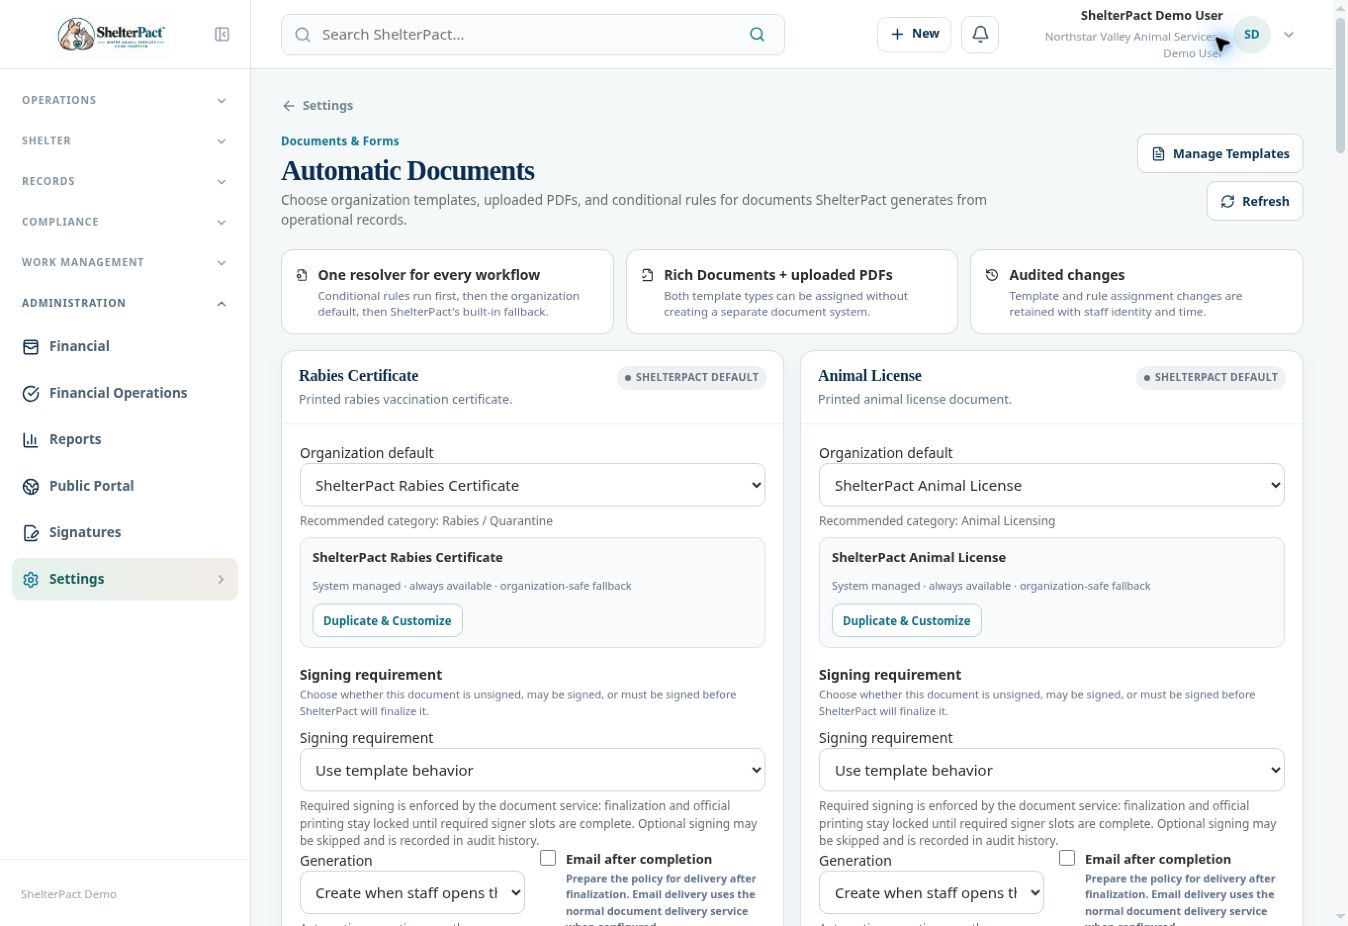
Task: Focus the Search ShelterPact field
Action: point(532,34)
